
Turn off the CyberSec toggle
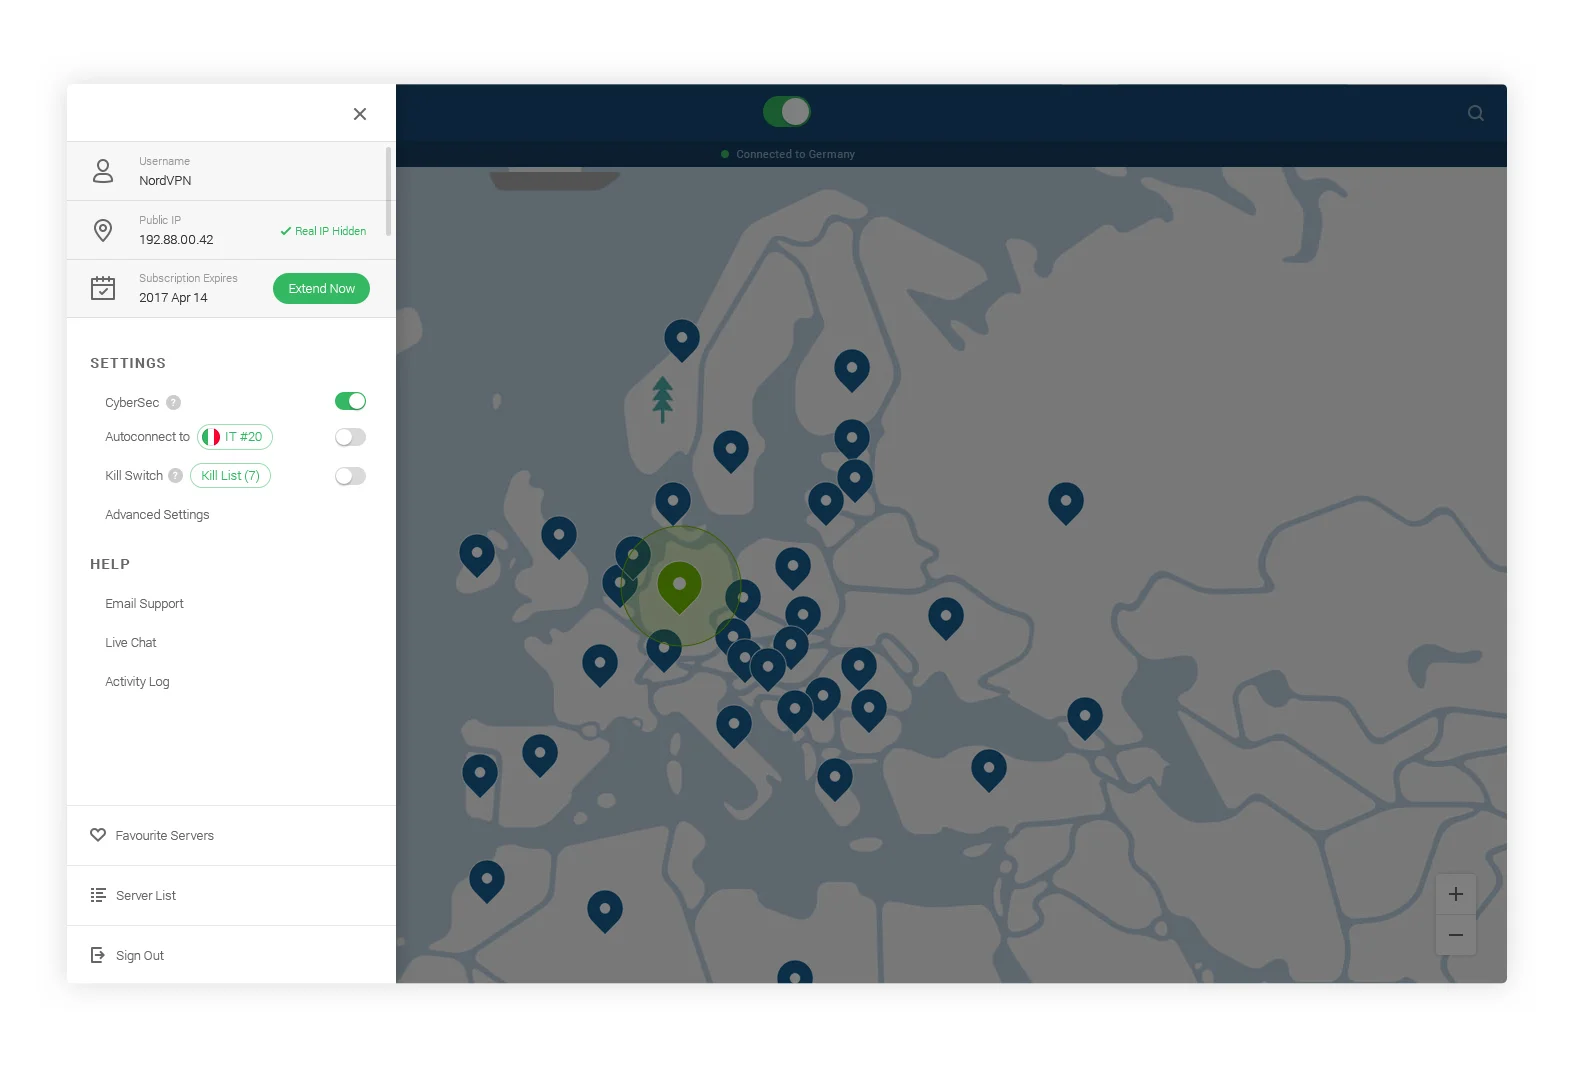(350, 401)
